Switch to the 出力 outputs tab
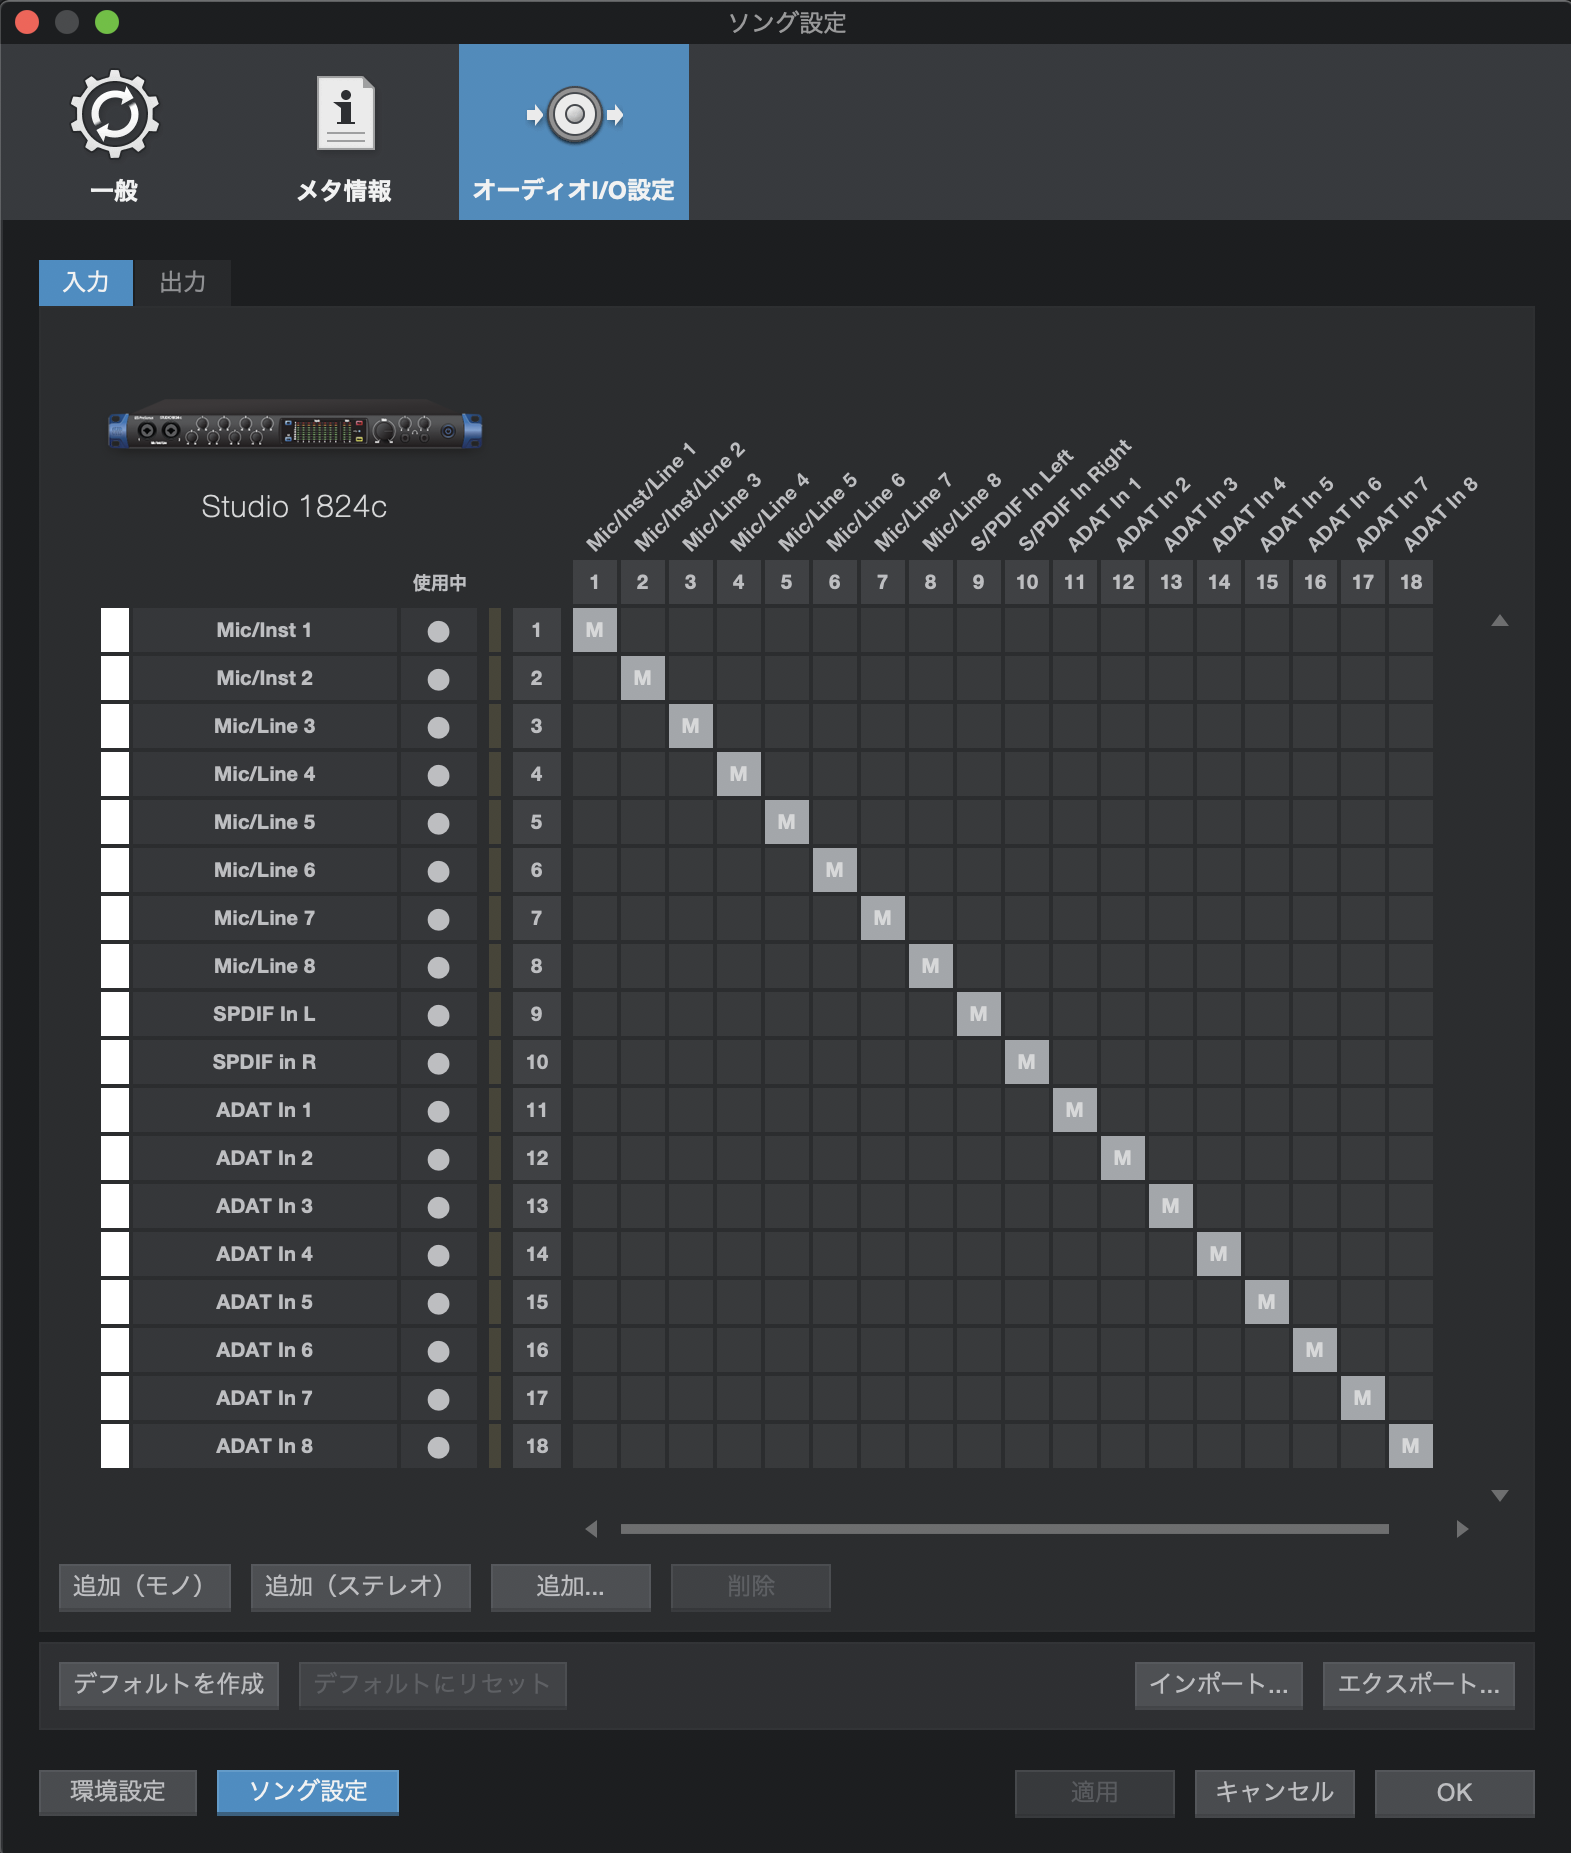 click(183, 282)
